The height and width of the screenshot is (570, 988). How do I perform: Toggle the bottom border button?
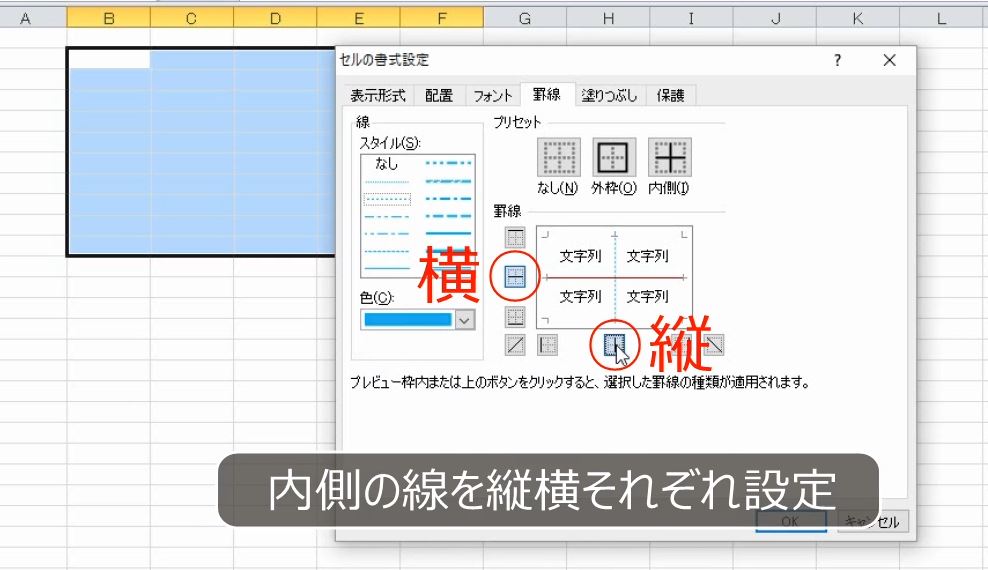pos(515,316)
